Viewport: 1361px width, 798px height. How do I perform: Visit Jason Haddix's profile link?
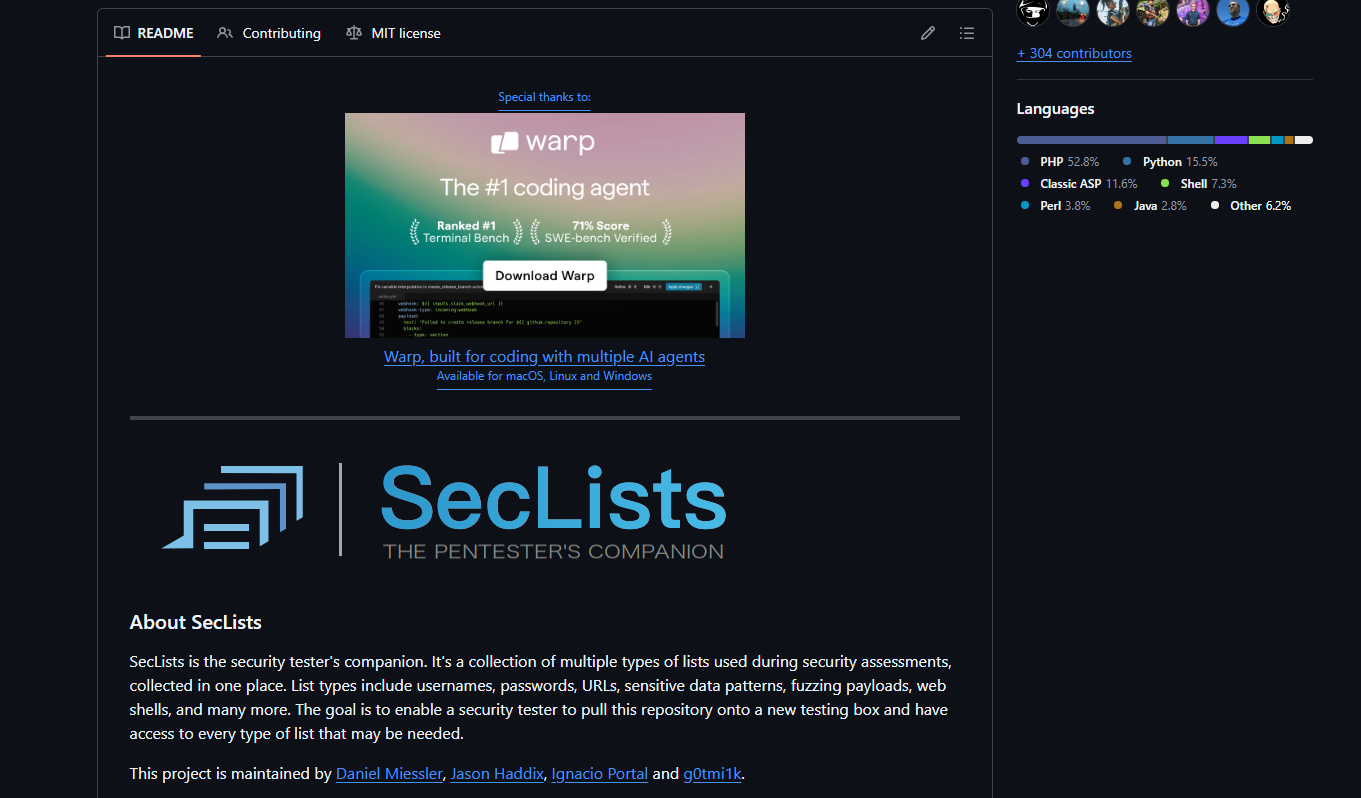pyautogui.click(x=497, y=774)
